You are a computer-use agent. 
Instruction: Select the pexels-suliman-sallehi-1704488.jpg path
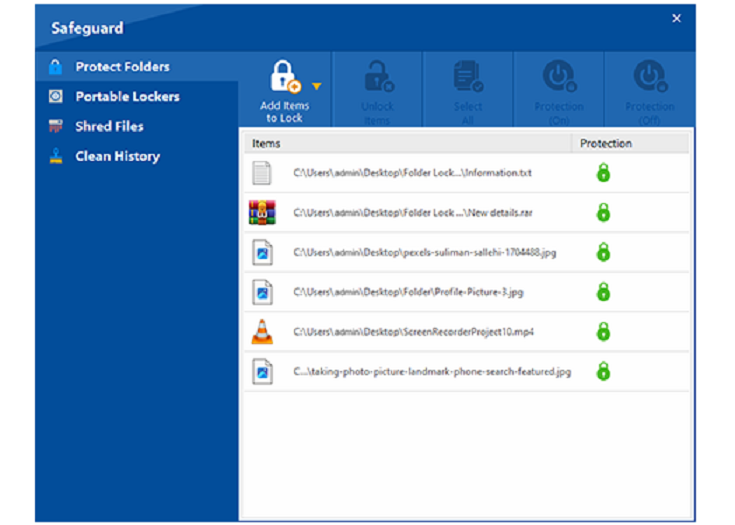tap(425, 253)
